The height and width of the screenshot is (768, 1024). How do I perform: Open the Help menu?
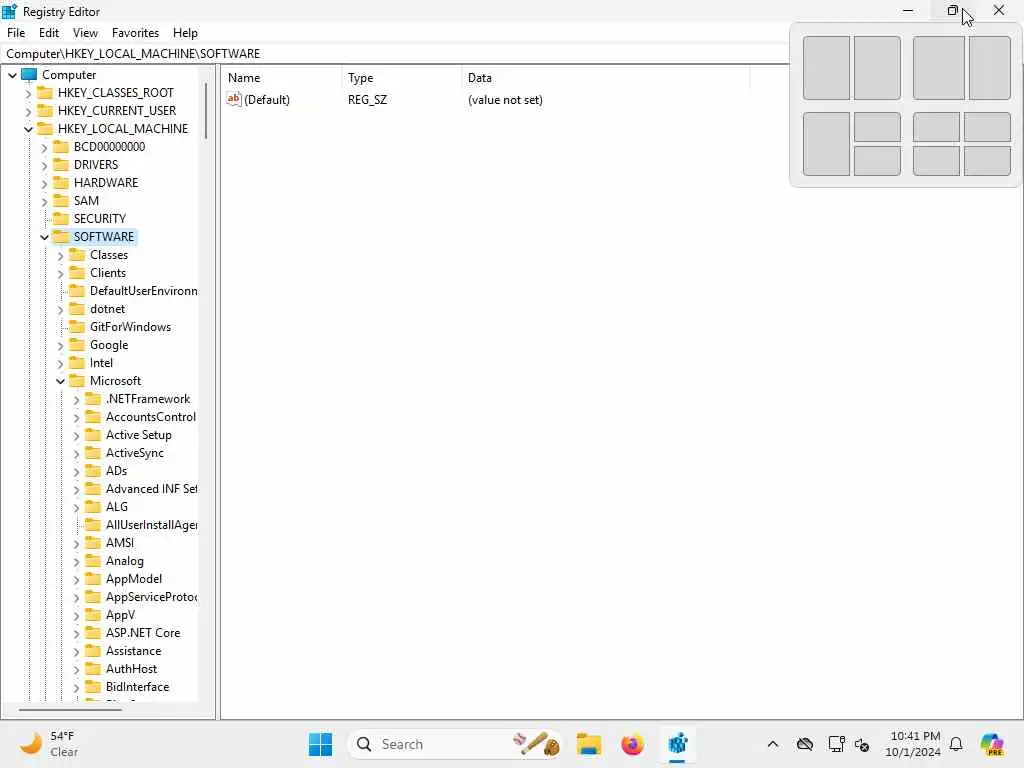[x=185, y=33]
